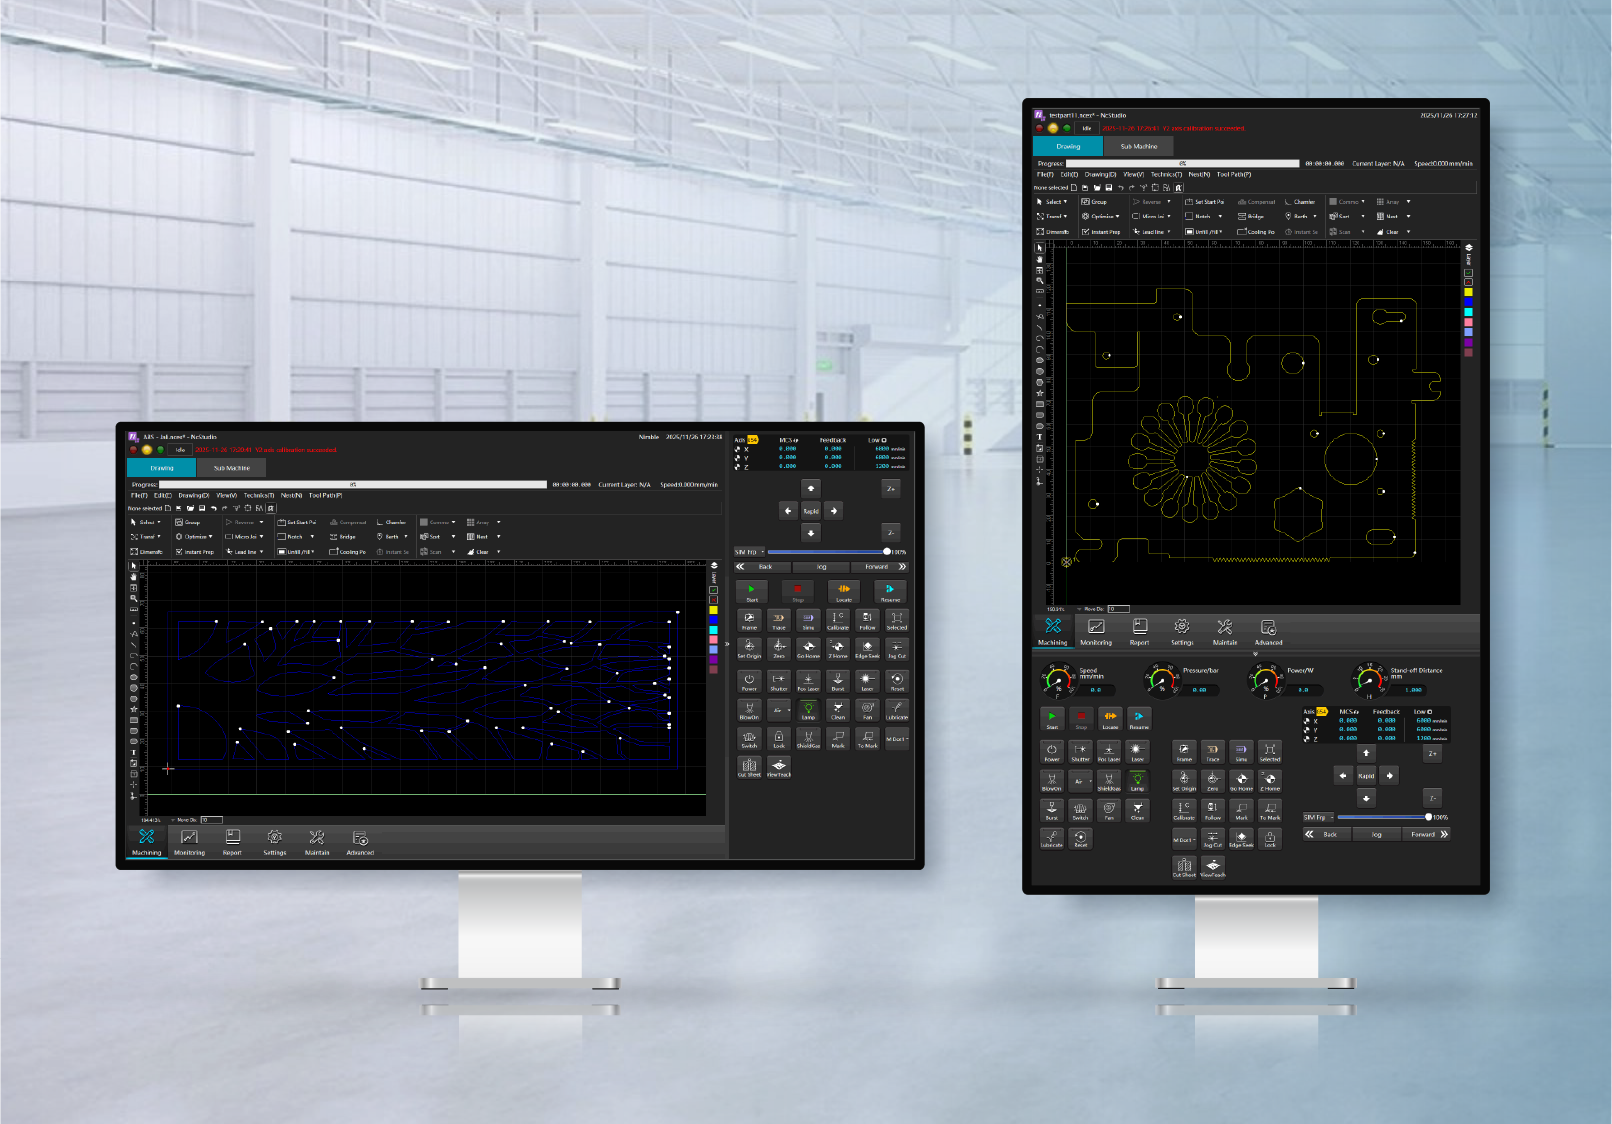Screen dimensions: 1612x1124
Task: Expand Lead line dropdown on the landscape monitor
Action: [262, 552]
